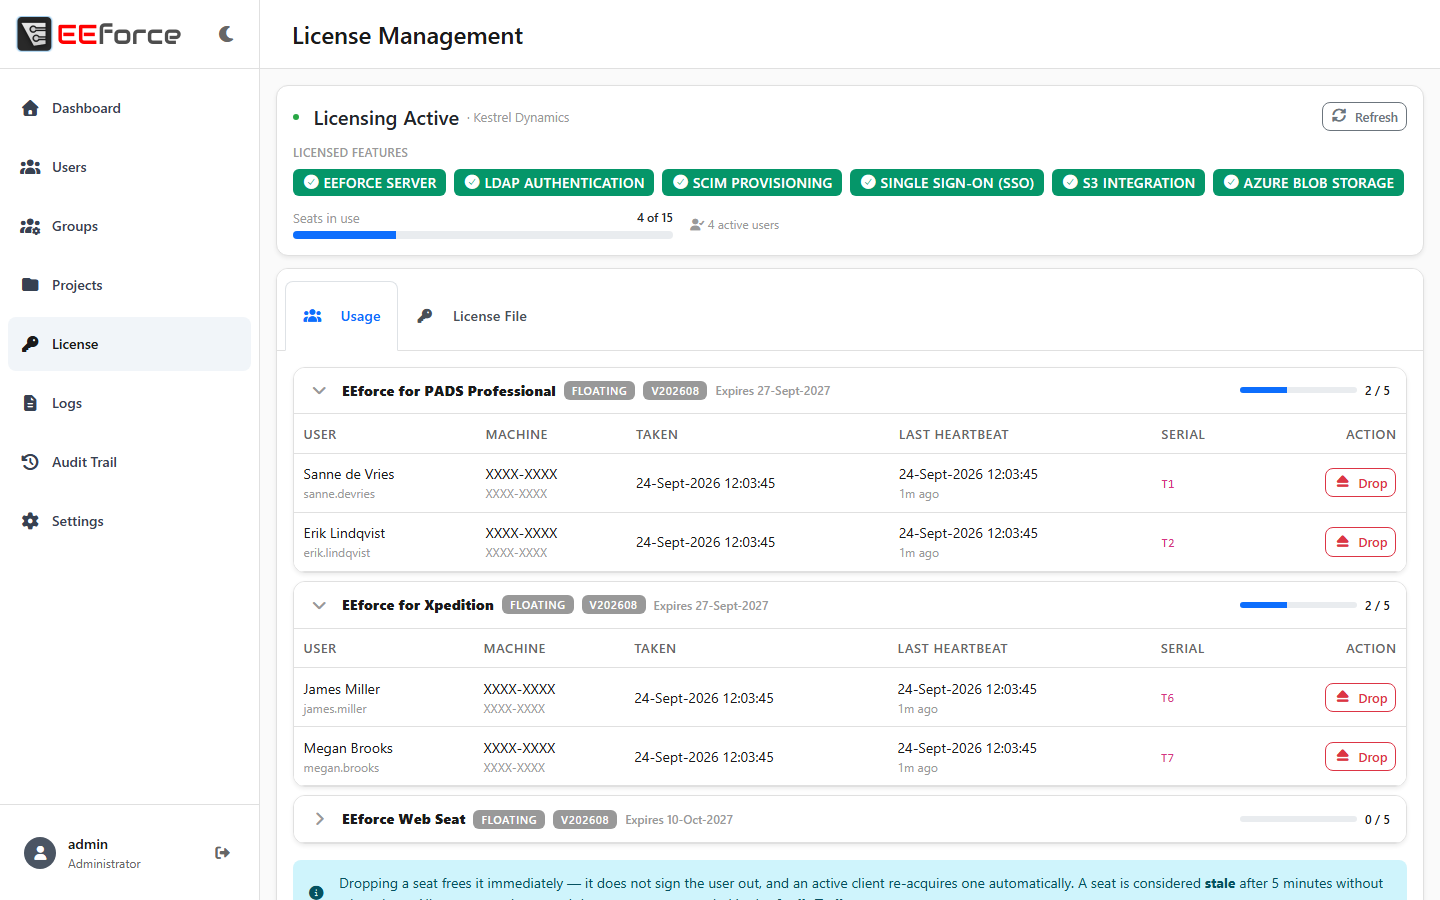Screen dimensions: 1440x900
Task: Click serial T7 in Megan Brooks's row
Action: pos(1168,758)
